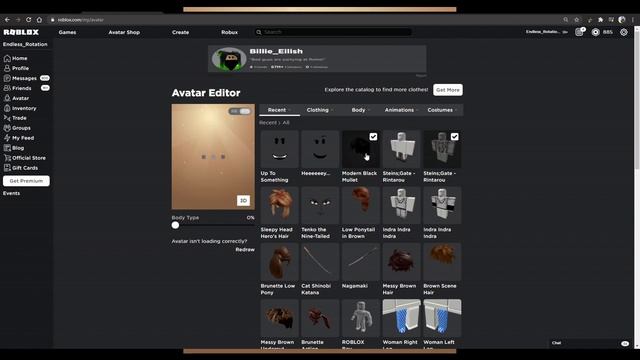Open the Billie_Eilish profile name

[x=276, y=51]
